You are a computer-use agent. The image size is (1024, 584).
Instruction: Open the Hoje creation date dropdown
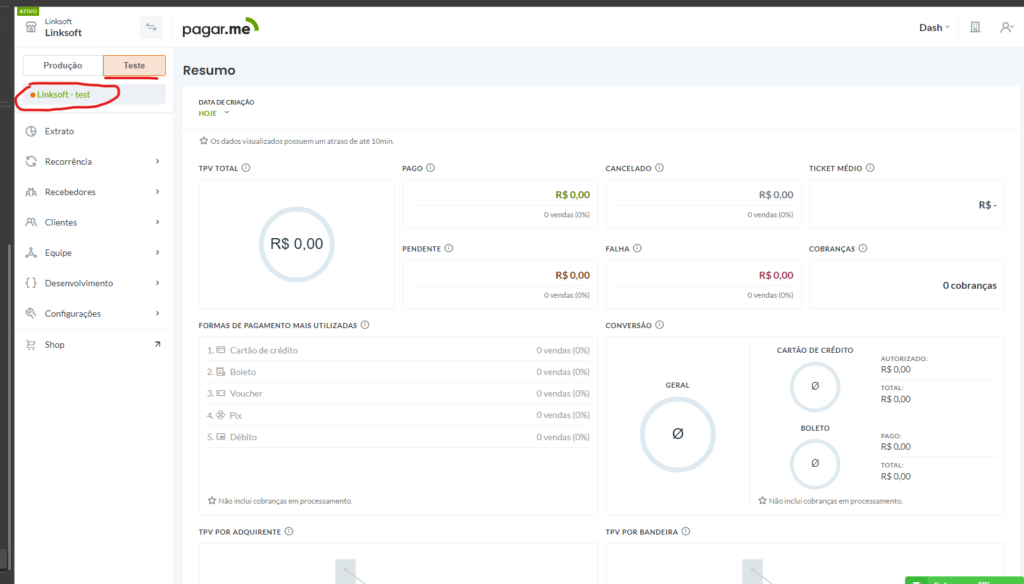(x=214, y=113)
